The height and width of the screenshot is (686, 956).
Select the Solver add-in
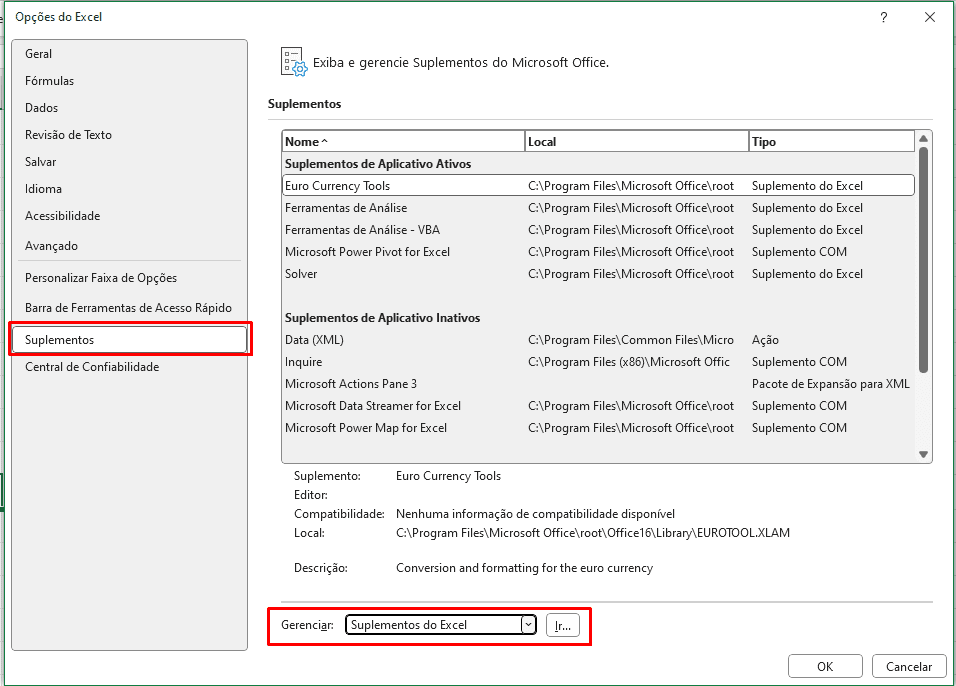pos(598,274)
